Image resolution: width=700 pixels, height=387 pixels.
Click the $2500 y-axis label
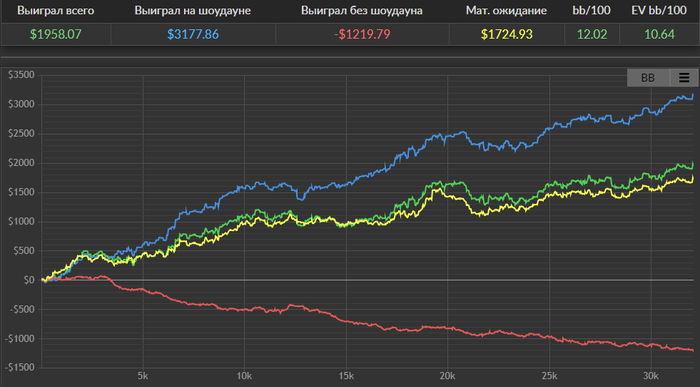21,133
